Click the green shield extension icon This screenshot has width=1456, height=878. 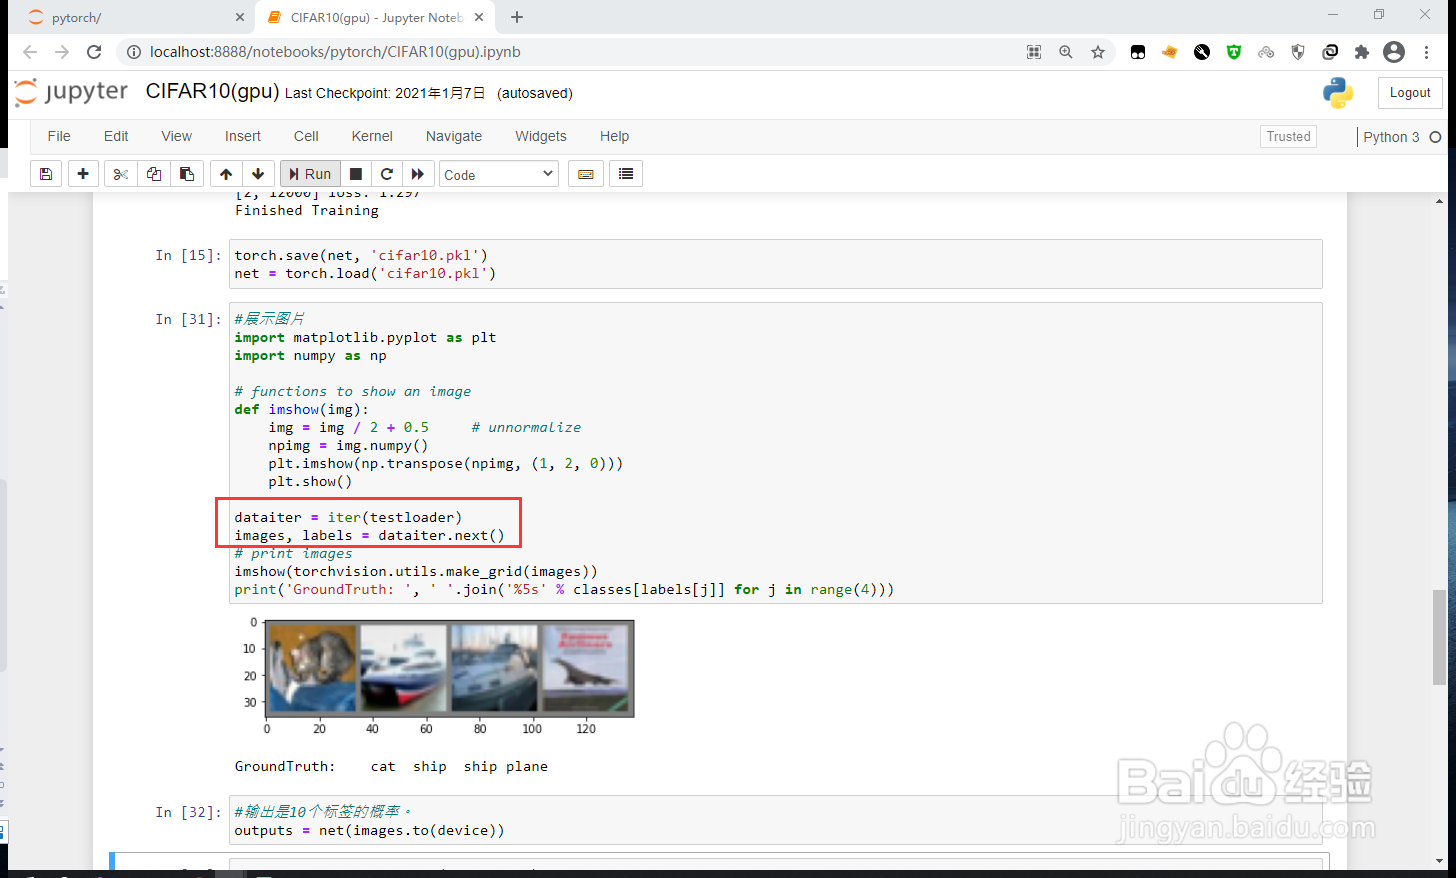(1234, 52)
